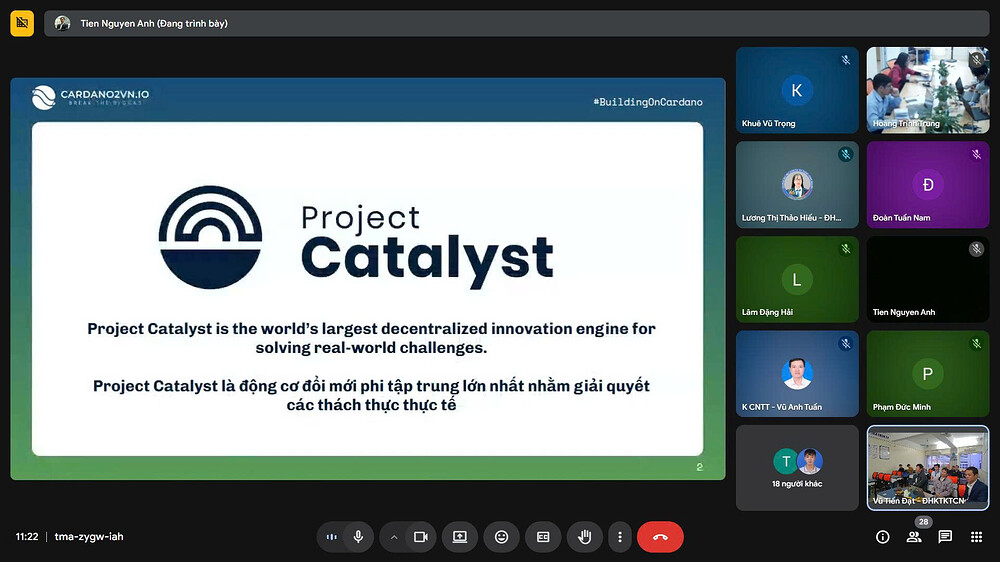Click muted mic icon on Đoàn Tuấn Nam
The image size is (1000, 562).
click(976, 154)
